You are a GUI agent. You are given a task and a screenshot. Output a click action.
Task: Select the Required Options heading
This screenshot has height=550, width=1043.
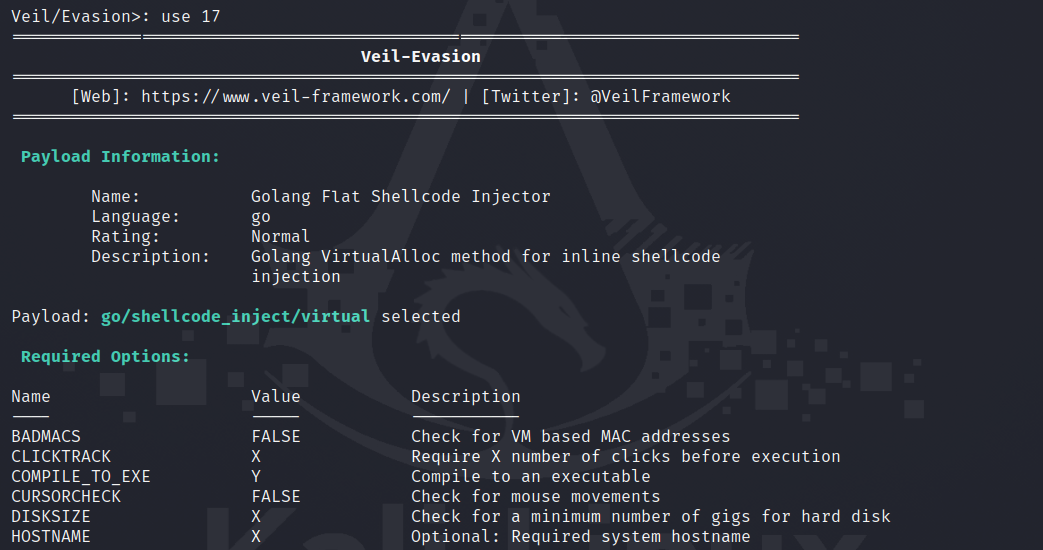tap(105, 357)
